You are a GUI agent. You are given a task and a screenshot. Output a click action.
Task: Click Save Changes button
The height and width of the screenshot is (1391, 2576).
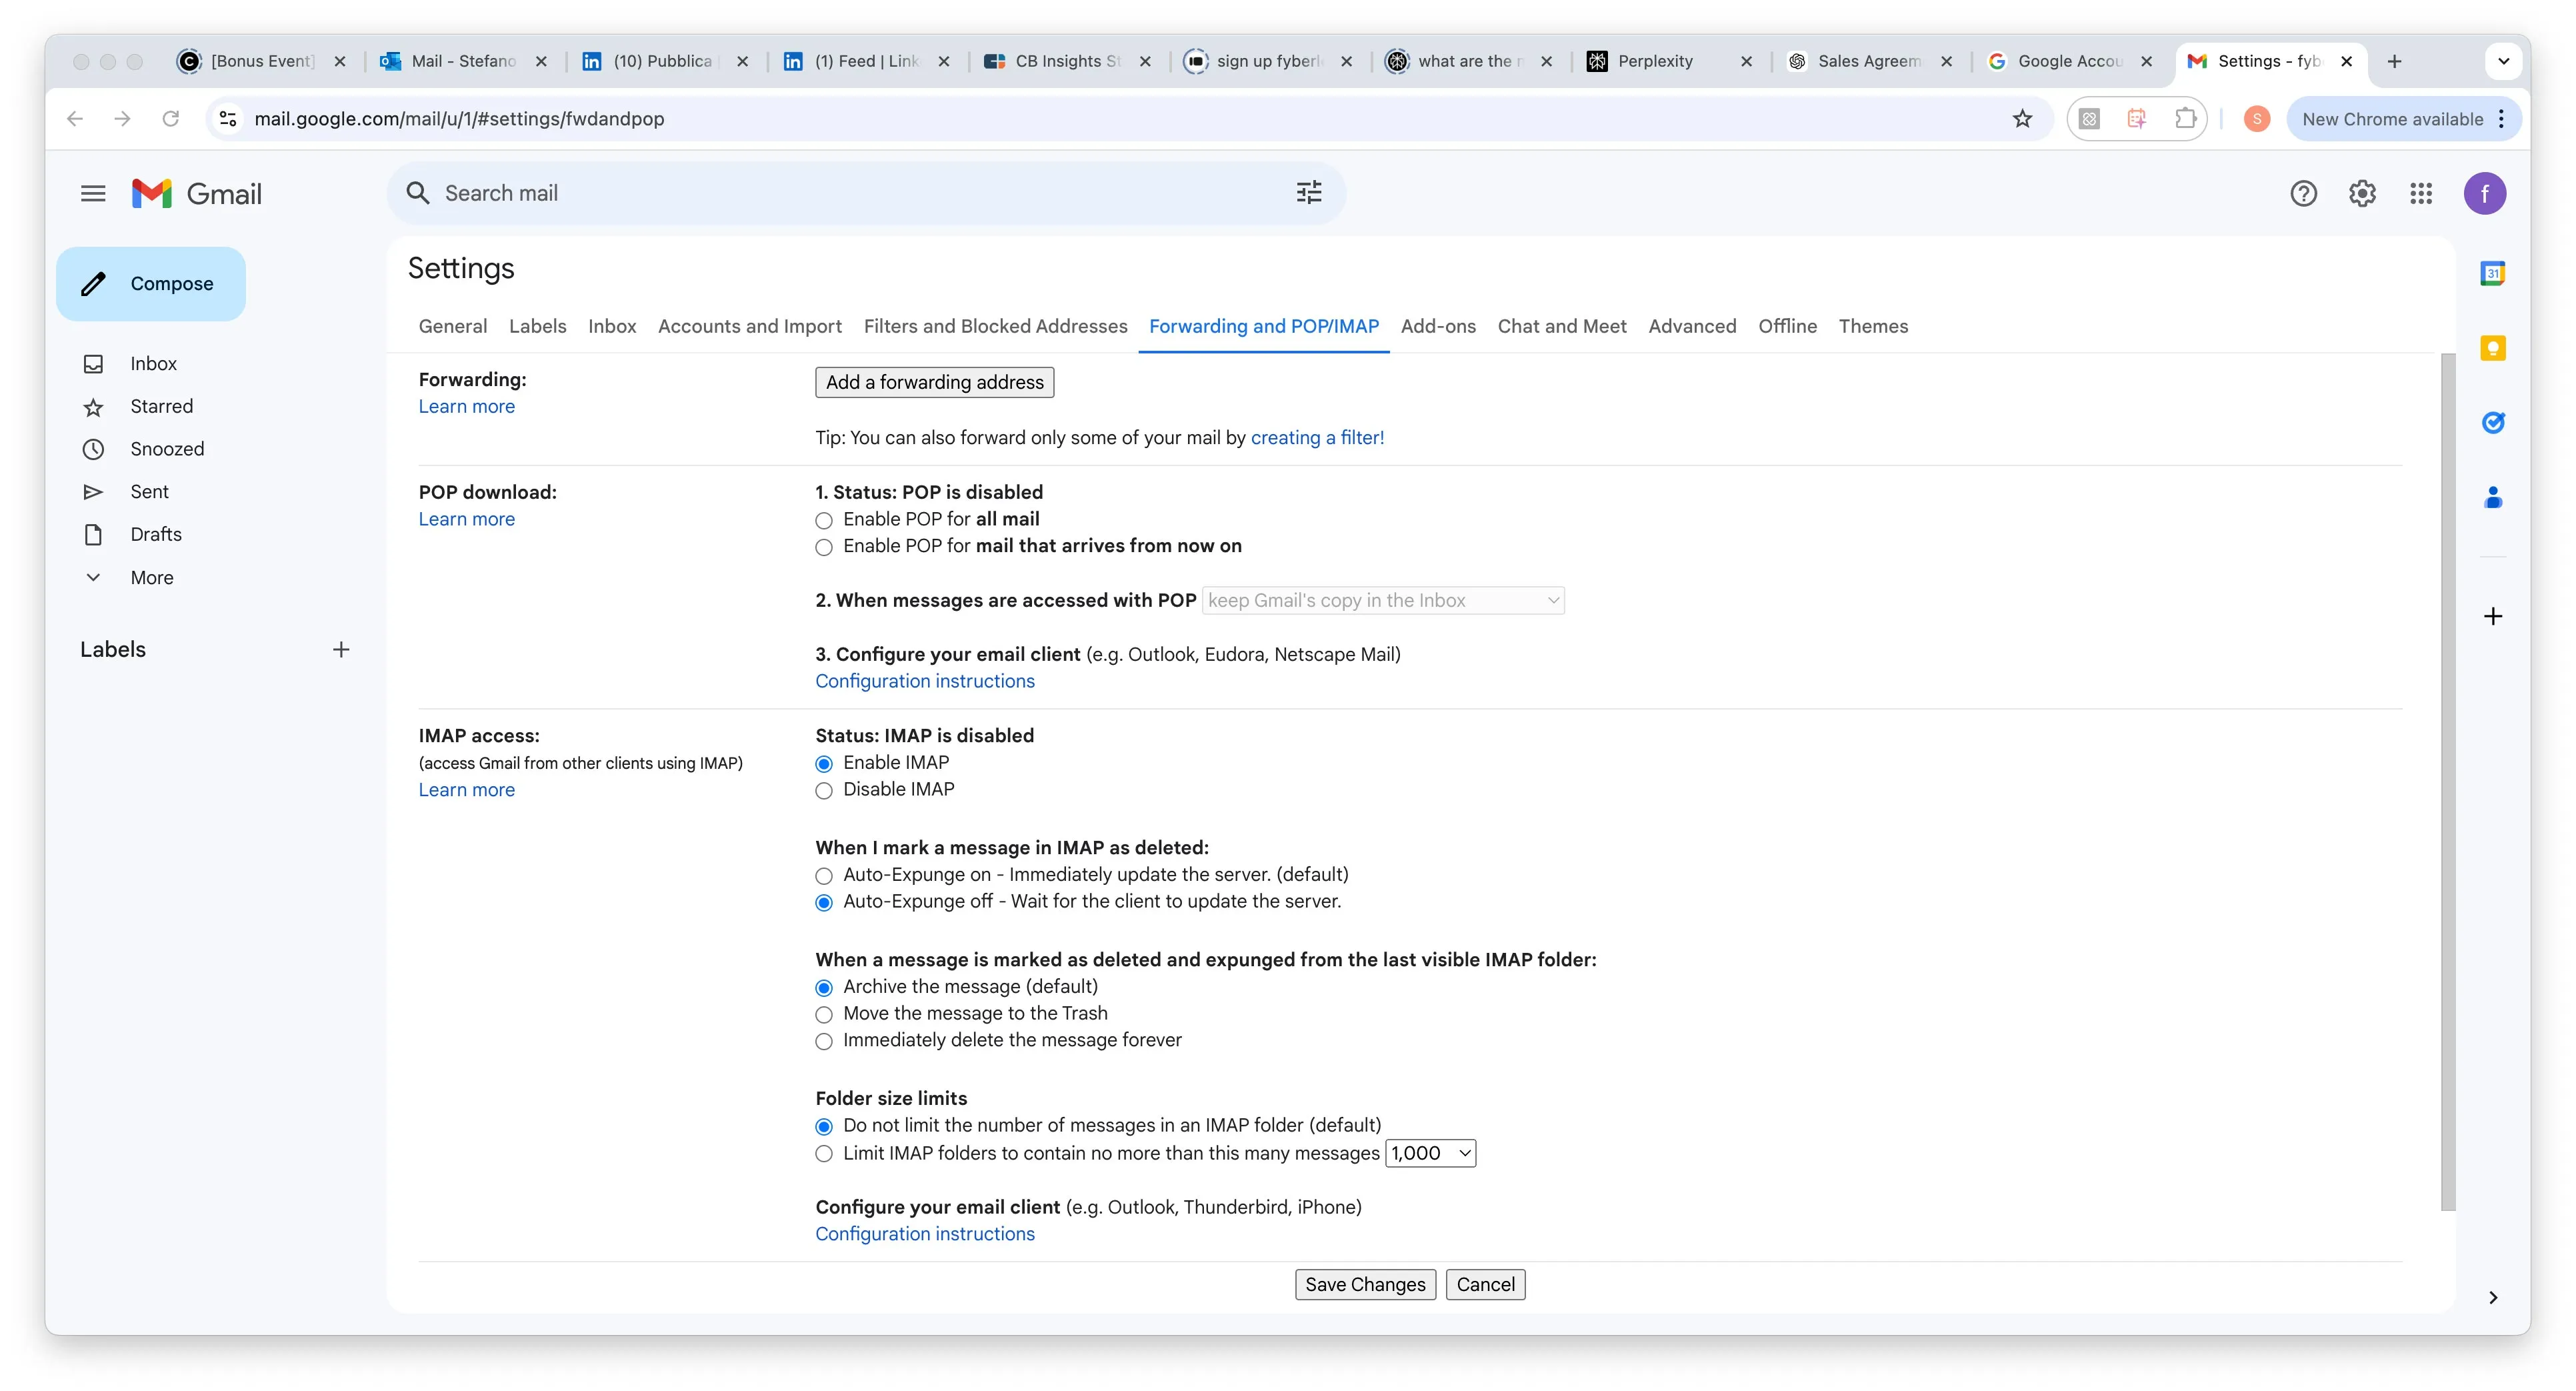point(1365,1284)
